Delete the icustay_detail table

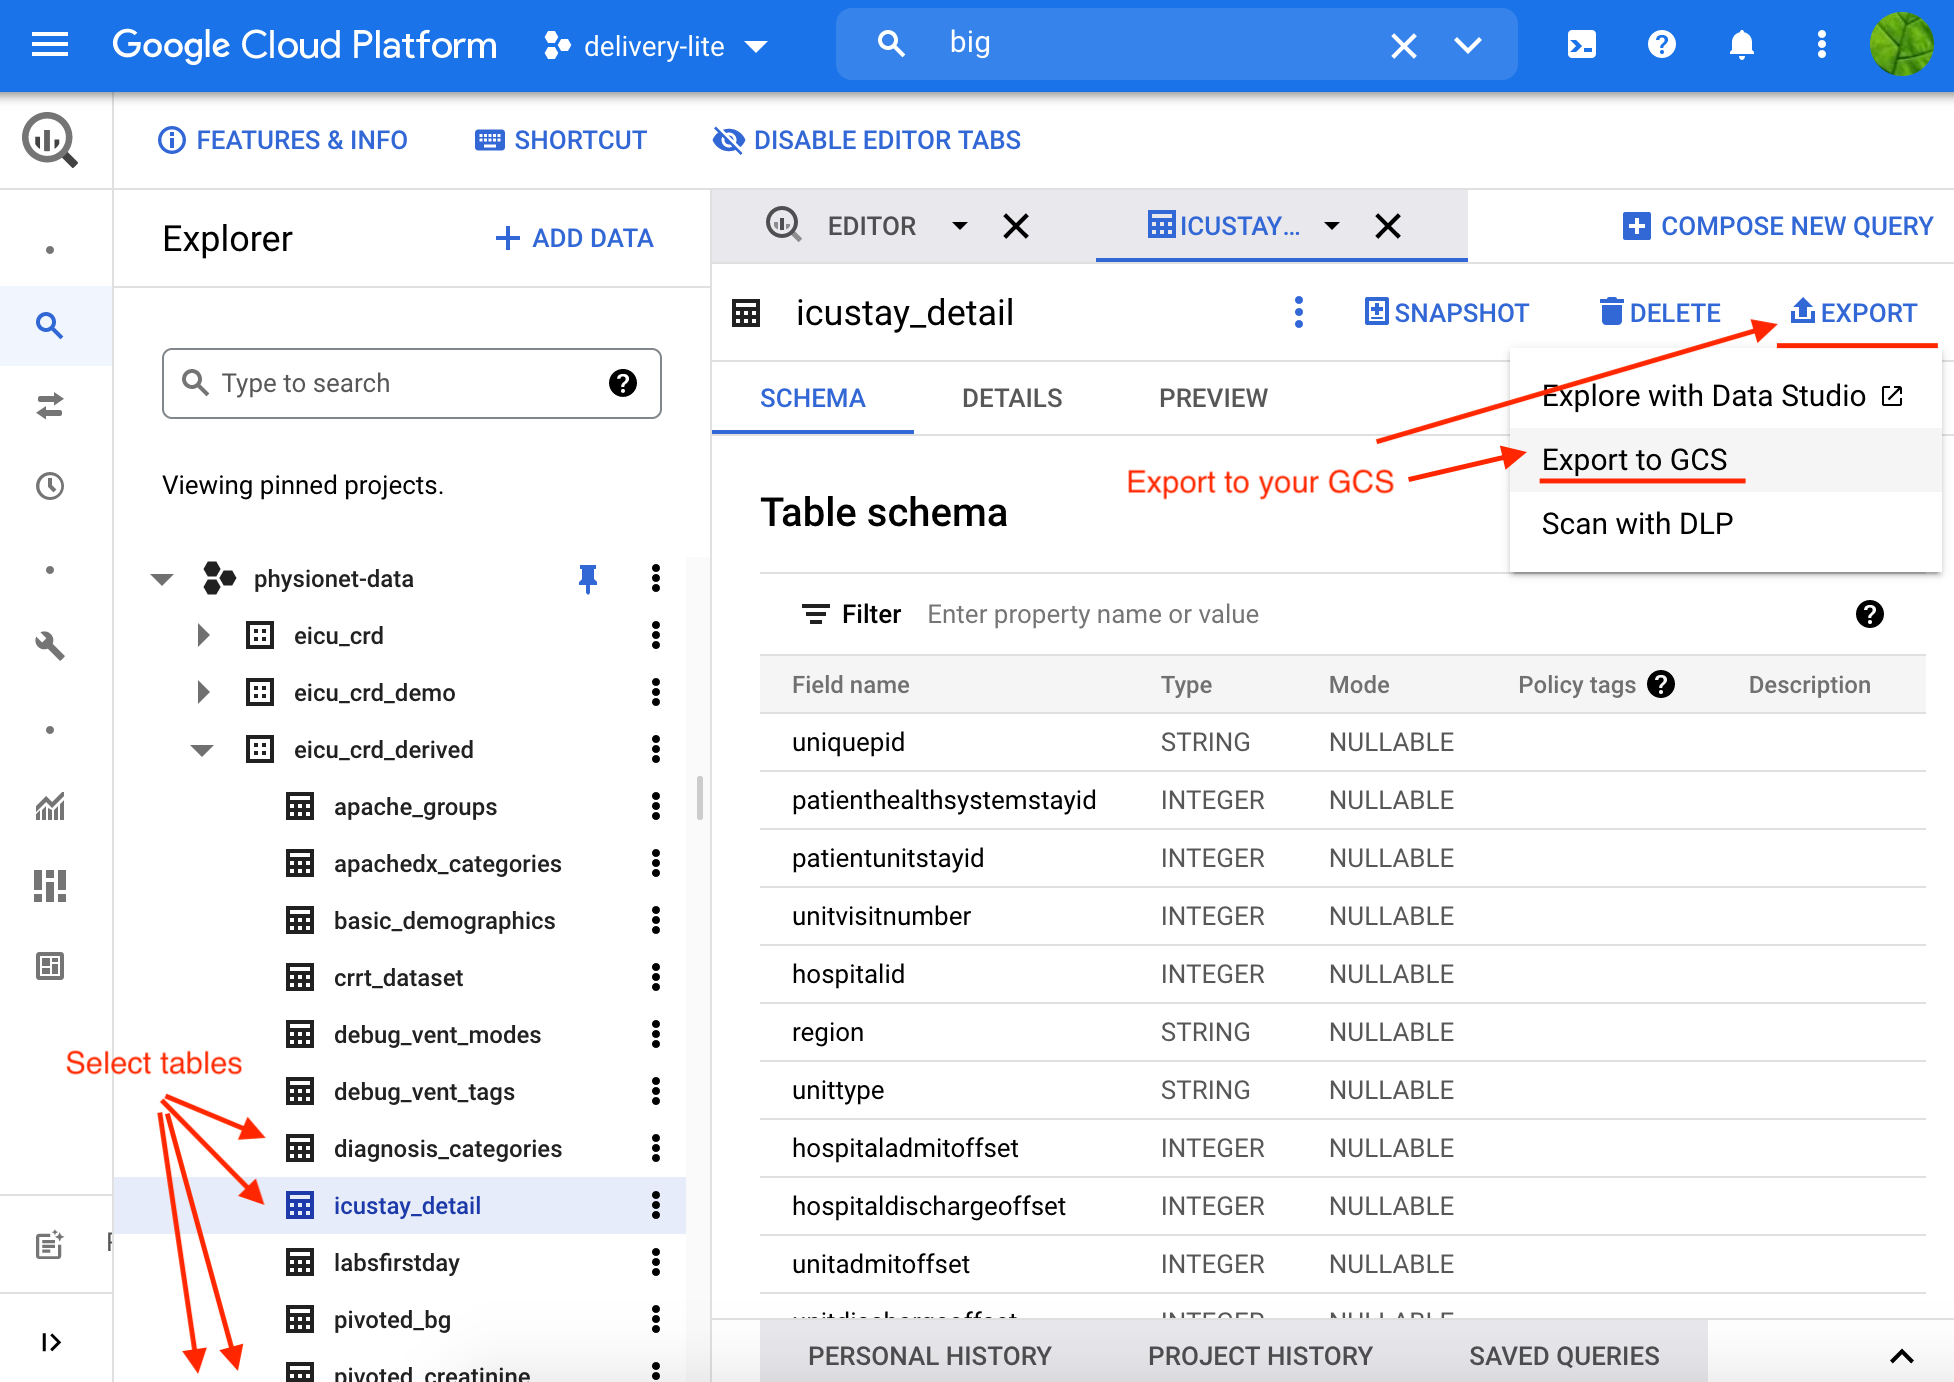tap(1660, 313)
